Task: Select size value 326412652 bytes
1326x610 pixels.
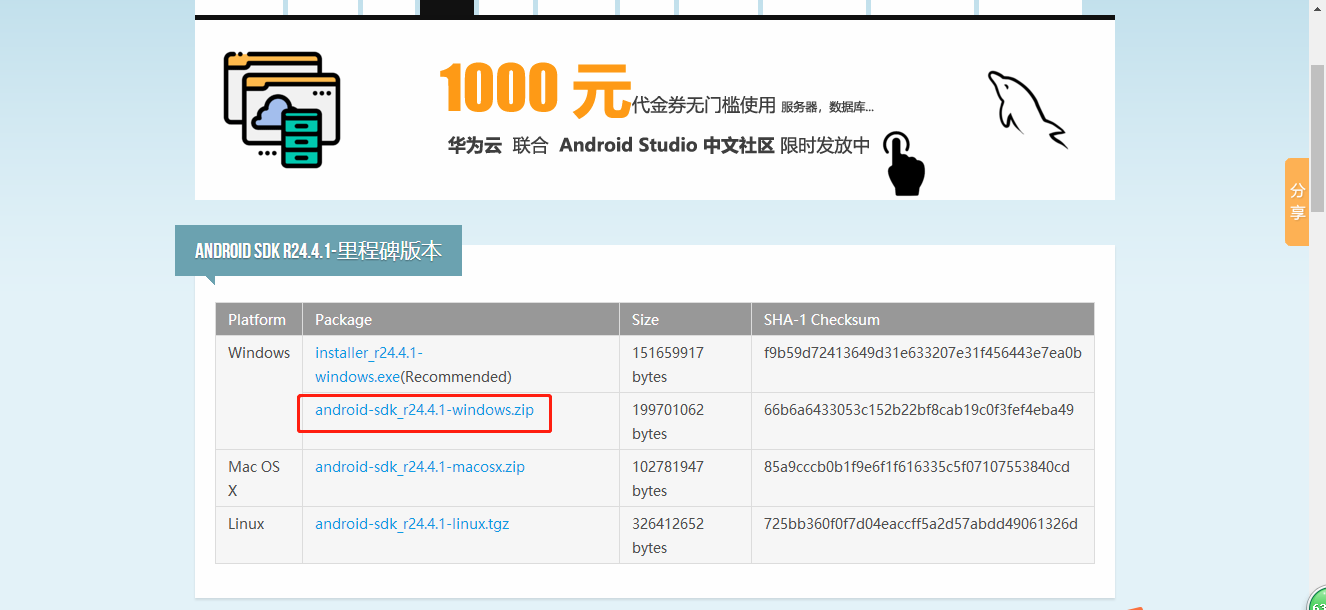Action: point(668,536)
